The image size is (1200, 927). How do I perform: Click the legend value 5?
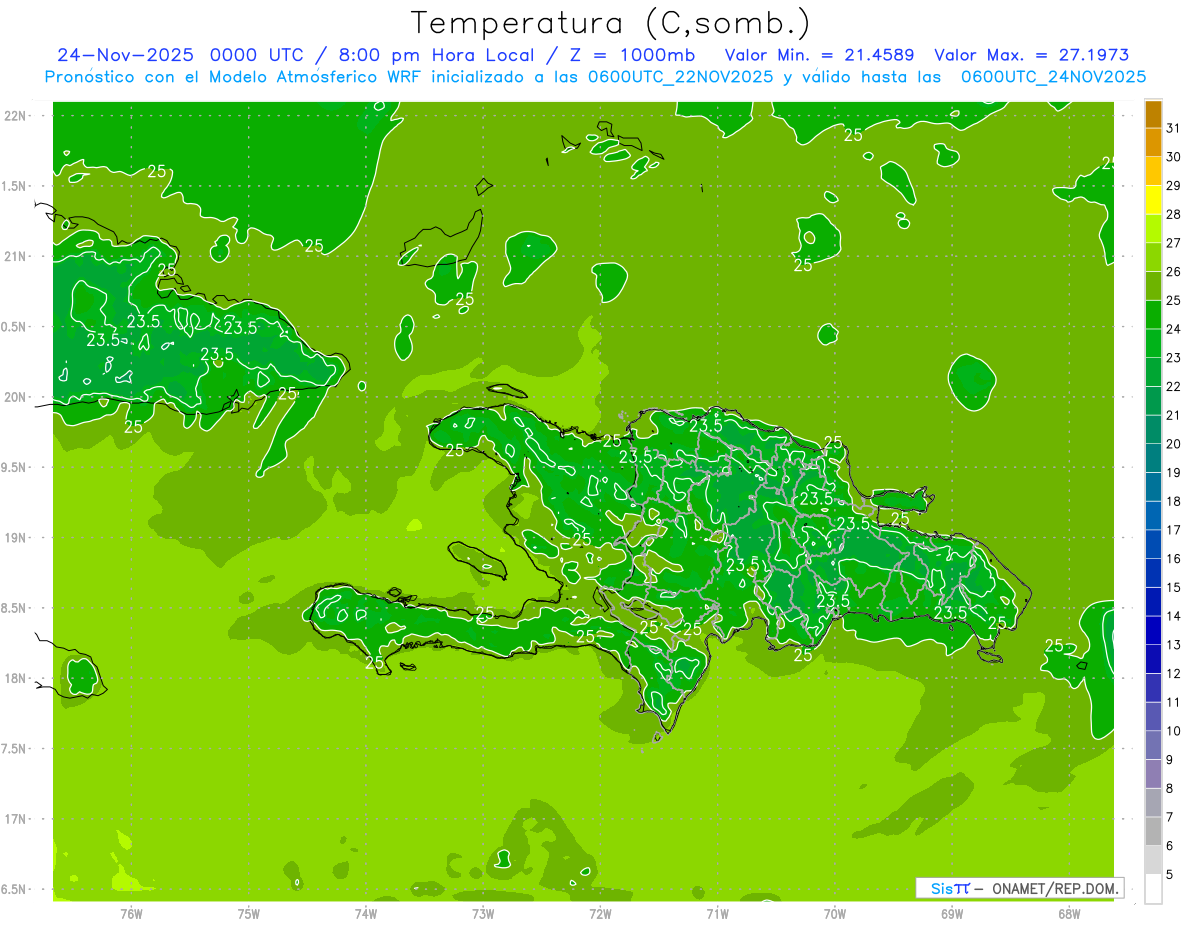(1171, 875)
